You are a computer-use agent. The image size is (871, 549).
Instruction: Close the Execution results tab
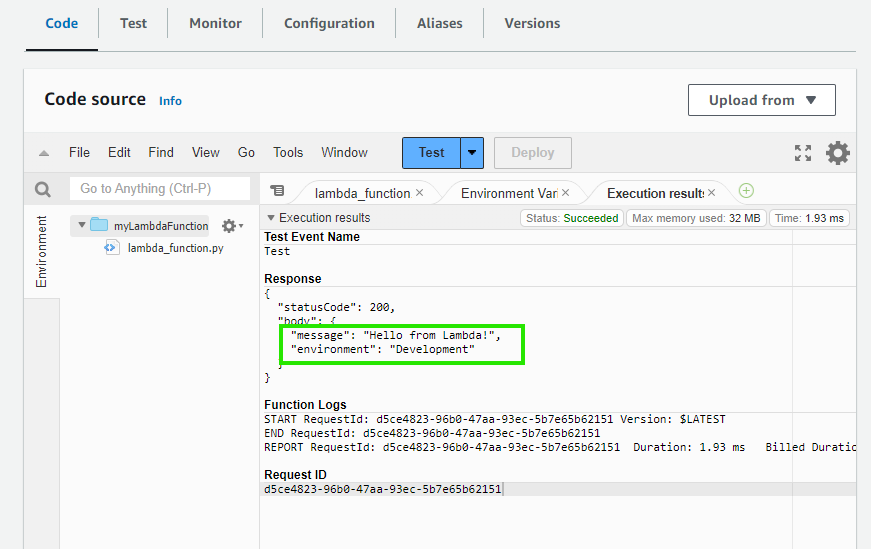(x=711, y=193)
